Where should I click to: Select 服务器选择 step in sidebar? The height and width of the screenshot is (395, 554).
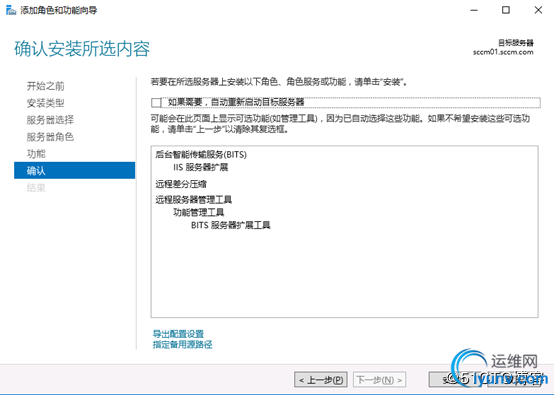[x=50, y=120]
